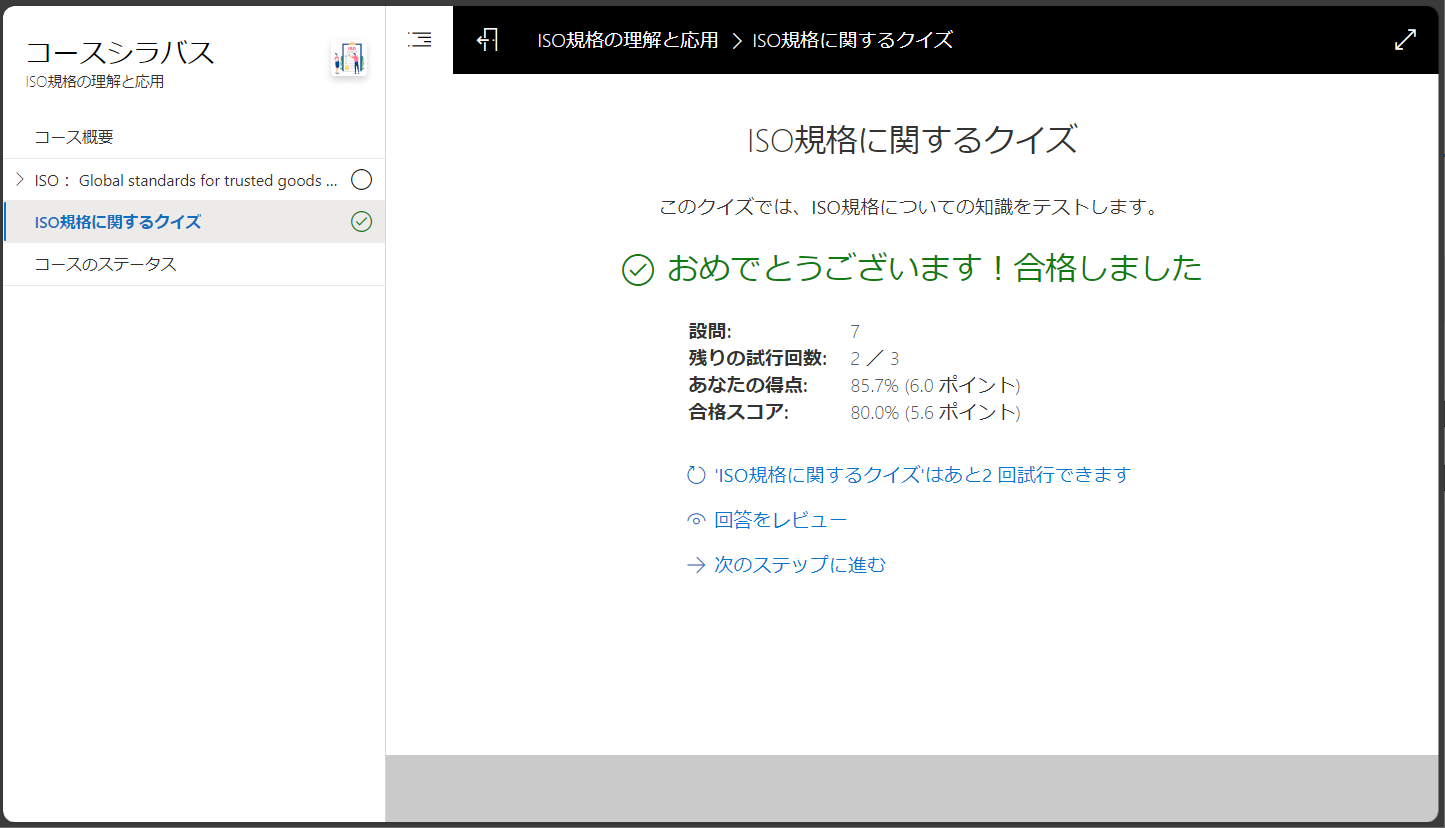This screenshot has width=1445, height=828.
Task: Toggle the syllabus sidebar hamburger icon
Action: (420, 40)
